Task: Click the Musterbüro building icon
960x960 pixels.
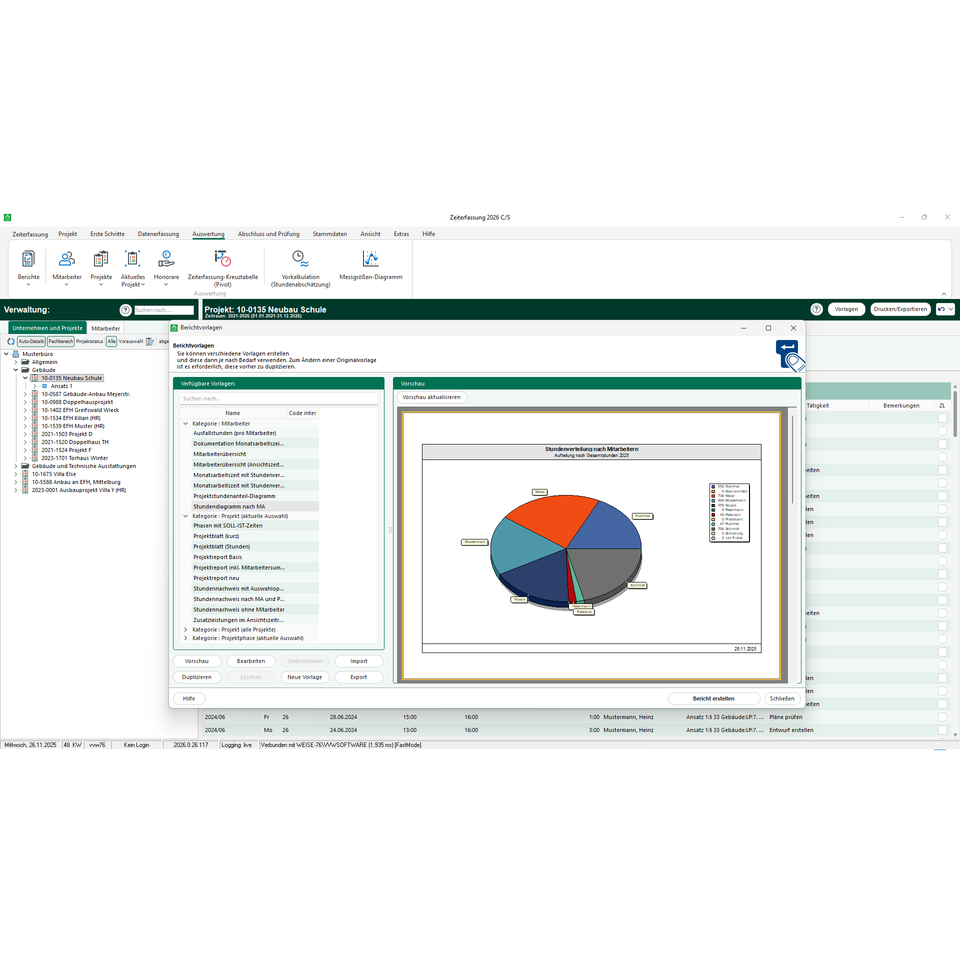Action: point(15,354)
